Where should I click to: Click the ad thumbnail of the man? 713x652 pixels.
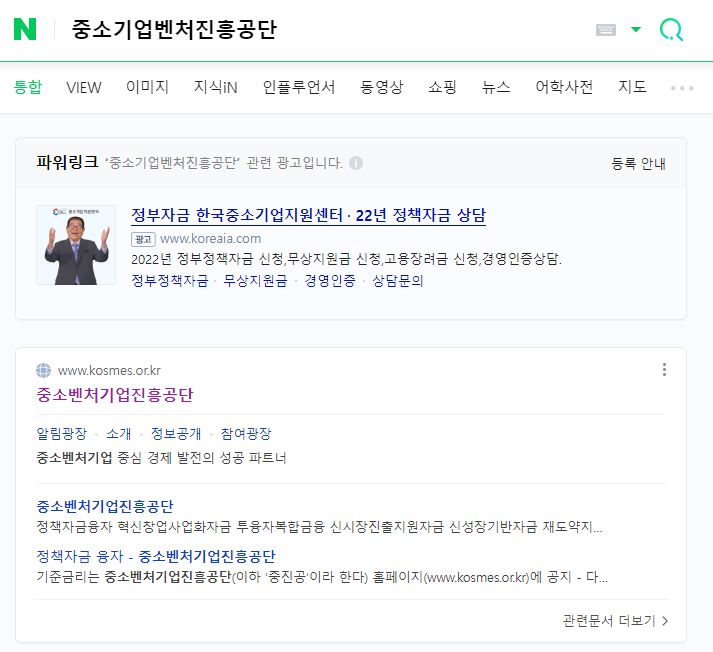(x=76, y=245)
